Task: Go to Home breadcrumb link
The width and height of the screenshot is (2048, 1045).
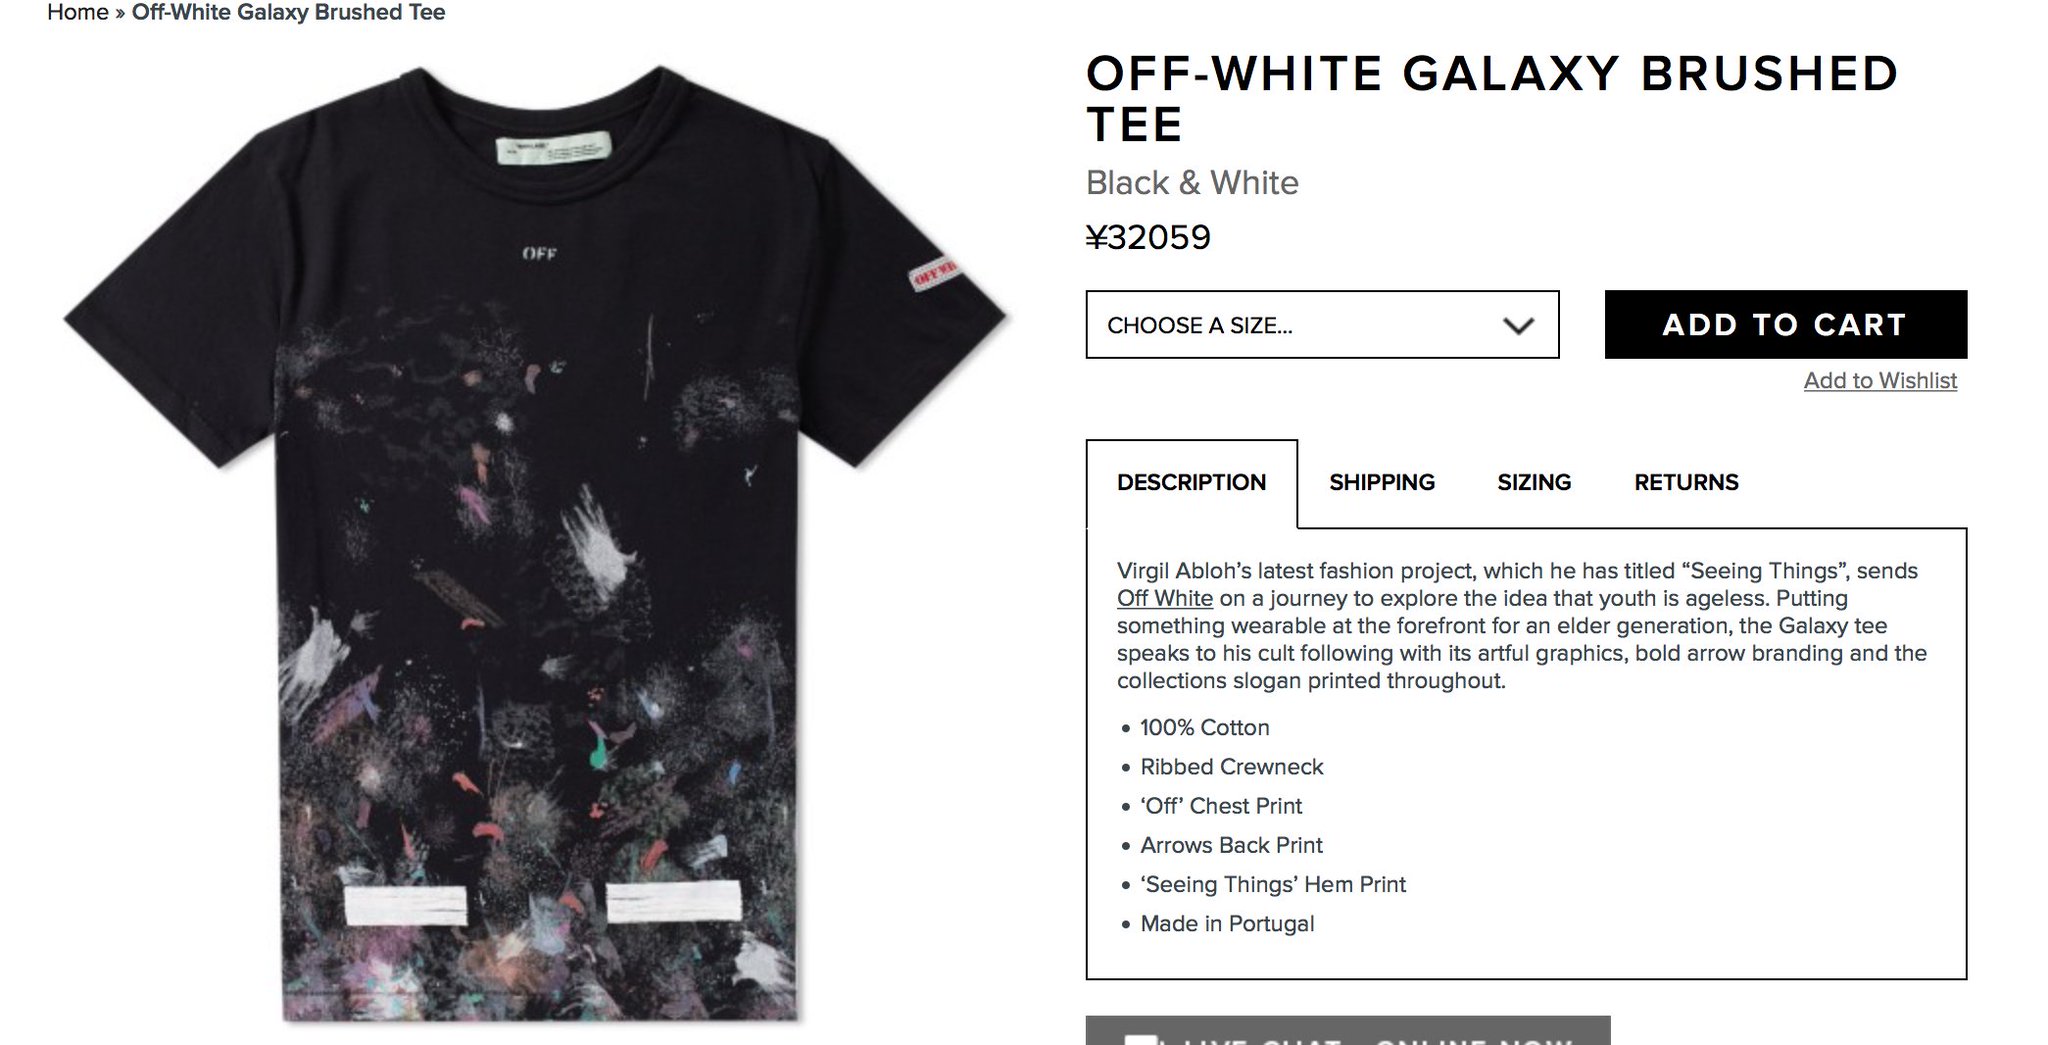Action: click(x=77, y=12)
